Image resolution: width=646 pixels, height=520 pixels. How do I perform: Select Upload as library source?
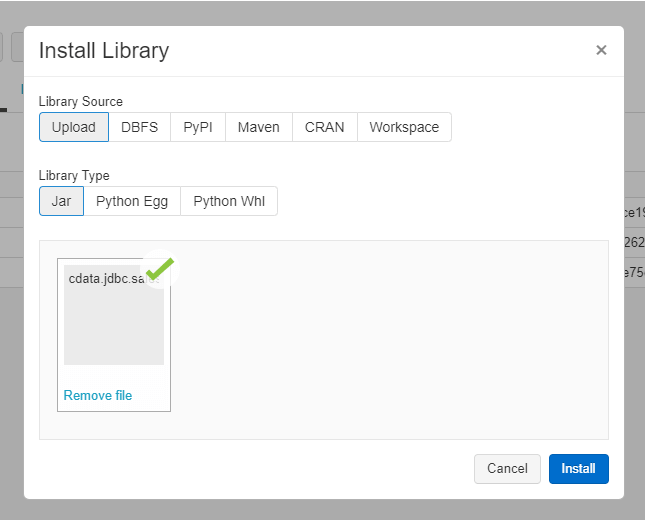click(x=74, y=127)
